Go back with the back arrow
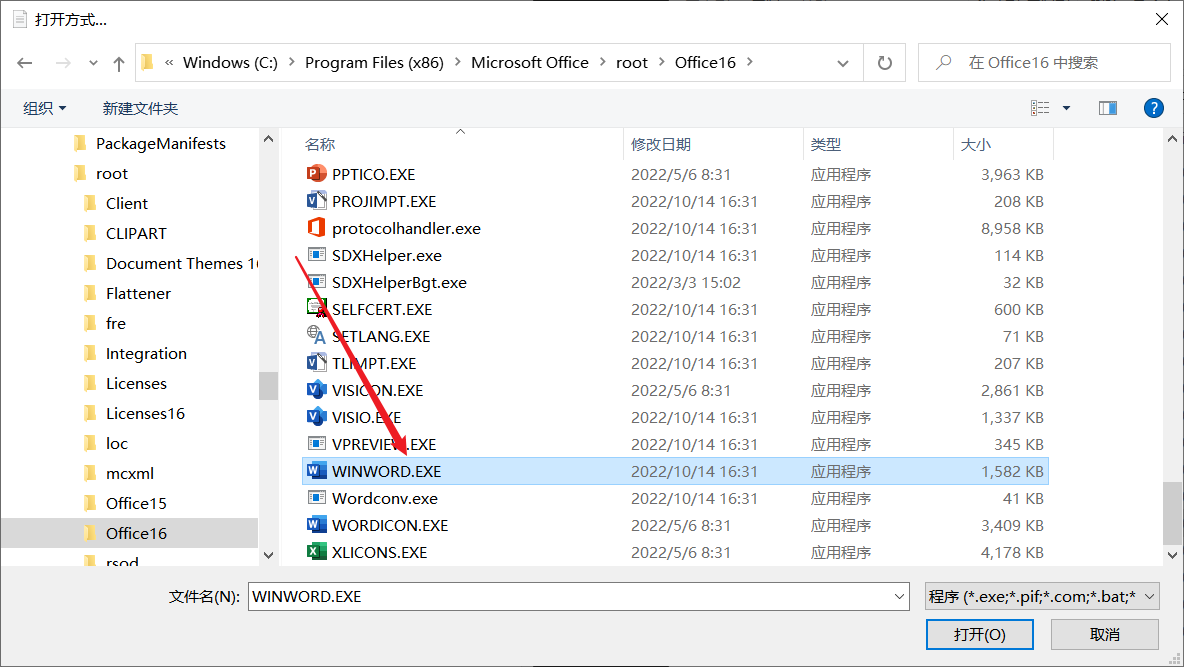 25,63
